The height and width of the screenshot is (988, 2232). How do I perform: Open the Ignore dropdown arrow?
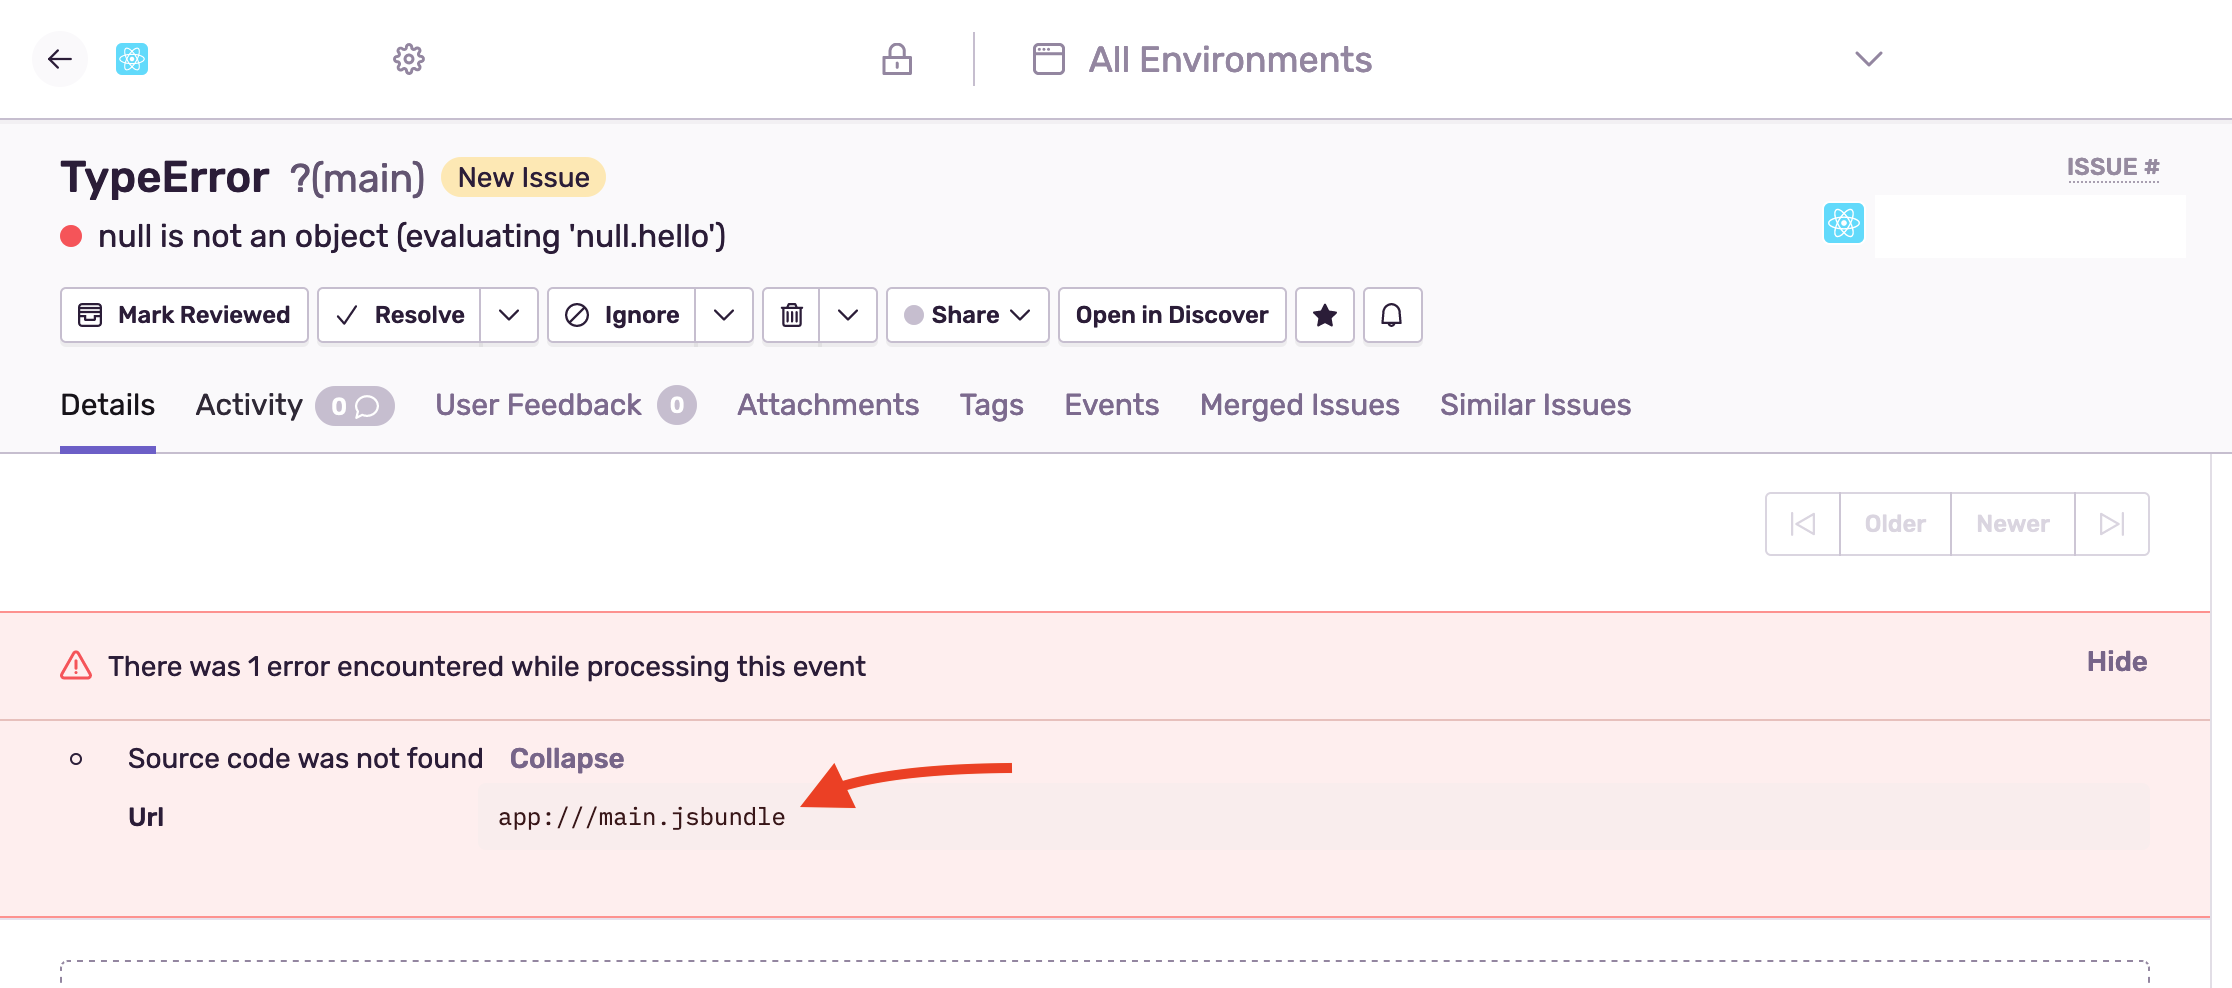coord(724,315)
